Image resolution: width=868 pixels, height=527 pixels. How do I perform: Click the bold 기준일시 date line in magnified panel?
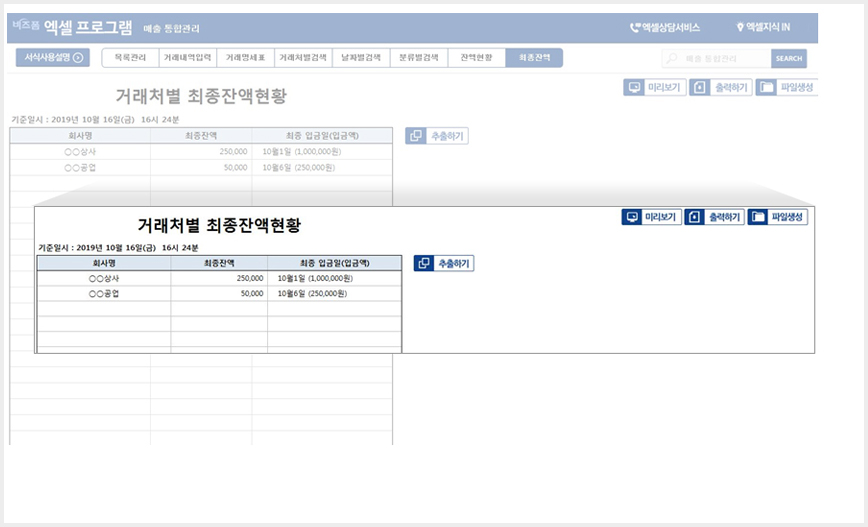tap(118, 247)
